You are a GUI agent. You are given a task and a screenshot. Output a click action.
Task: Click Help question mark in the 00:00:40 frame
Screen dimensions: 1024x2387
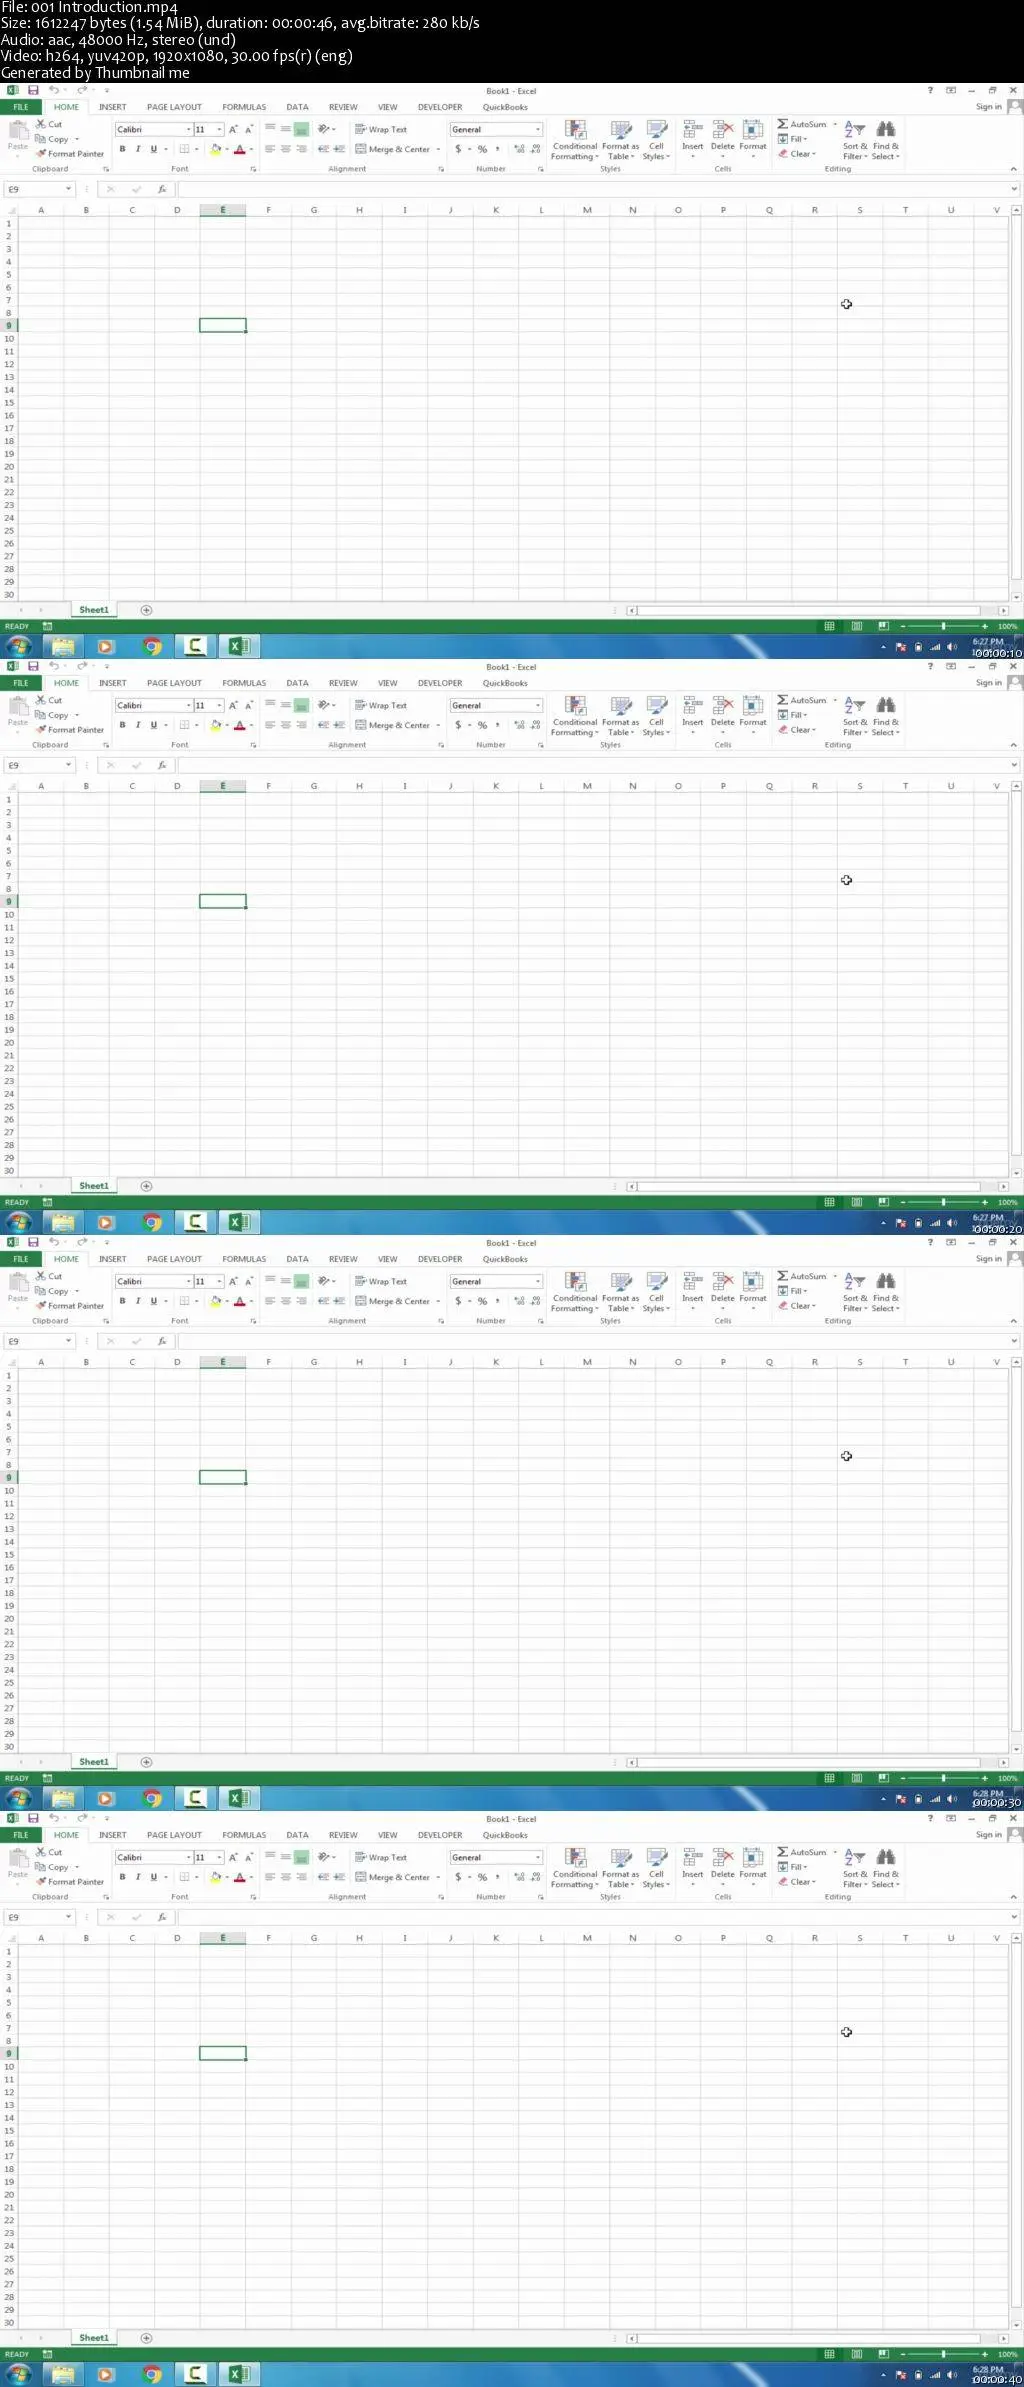point(930,1818)
